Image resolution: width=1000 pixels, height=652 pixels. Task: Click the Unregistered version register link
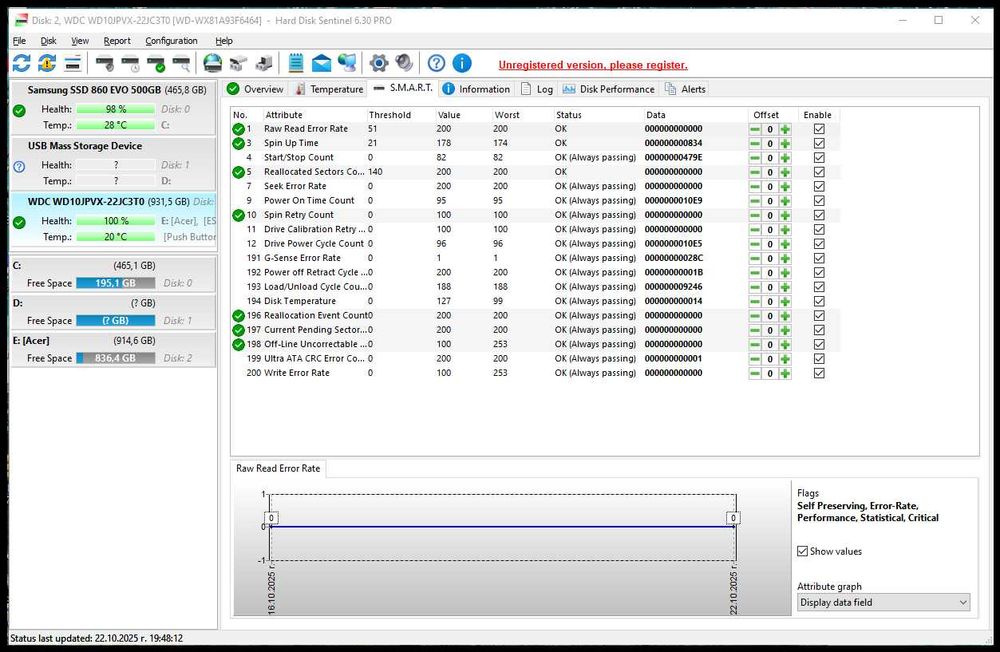coord(593,65)
